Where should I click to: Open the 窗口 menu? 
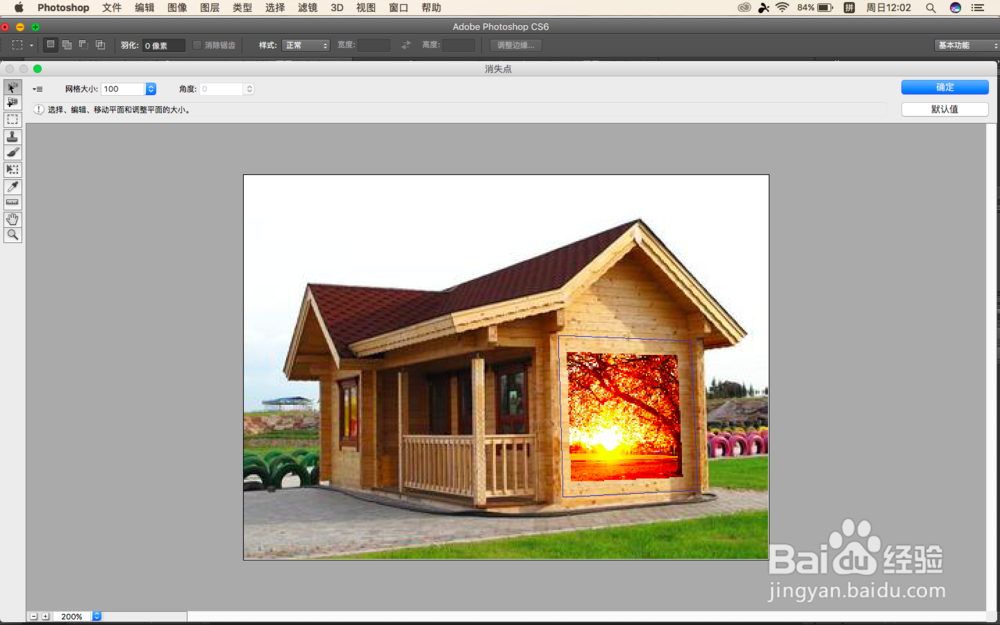(399, 8)
